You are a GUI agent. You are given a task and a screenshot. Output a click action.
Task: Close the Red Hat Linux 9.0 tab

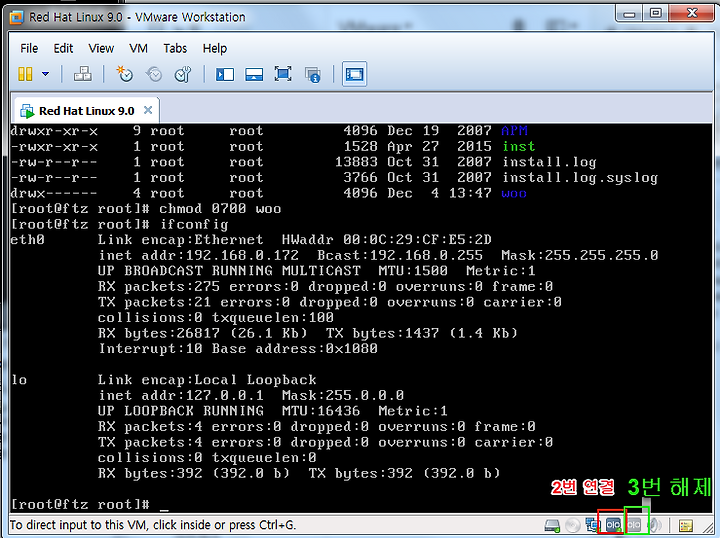tap(148, 110)
